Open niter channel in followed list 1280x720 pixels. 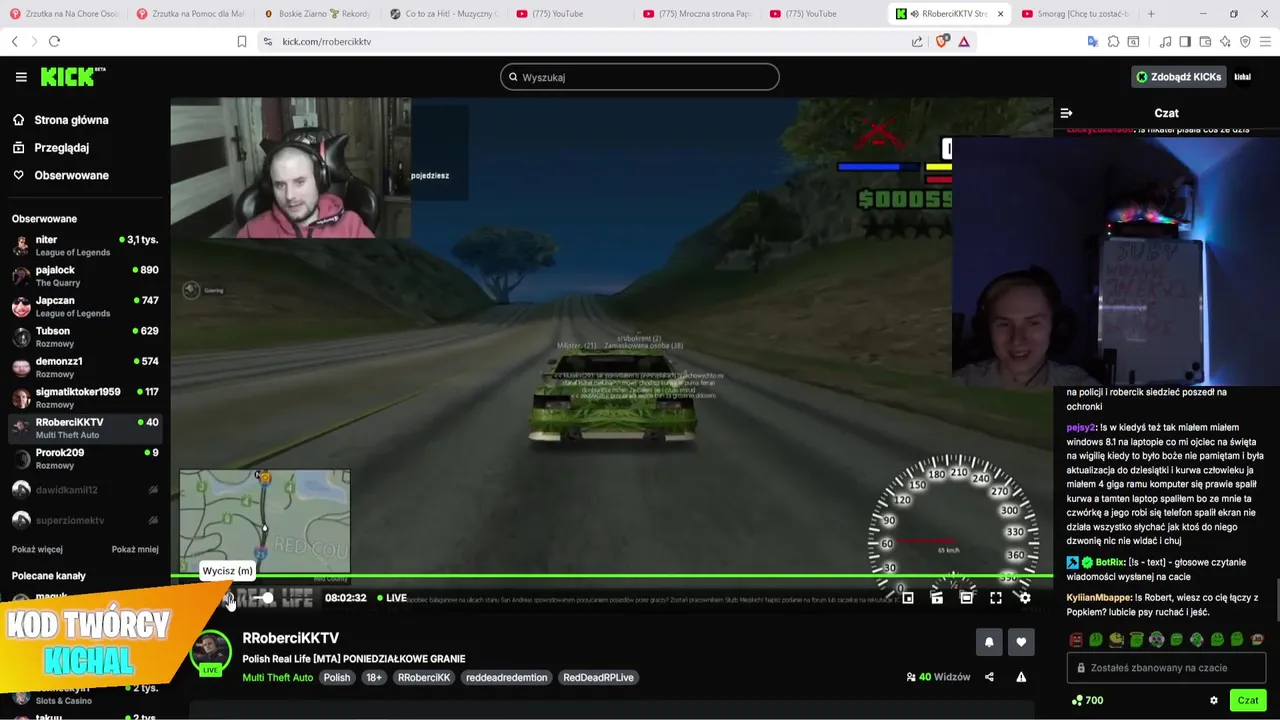(85, 246)
